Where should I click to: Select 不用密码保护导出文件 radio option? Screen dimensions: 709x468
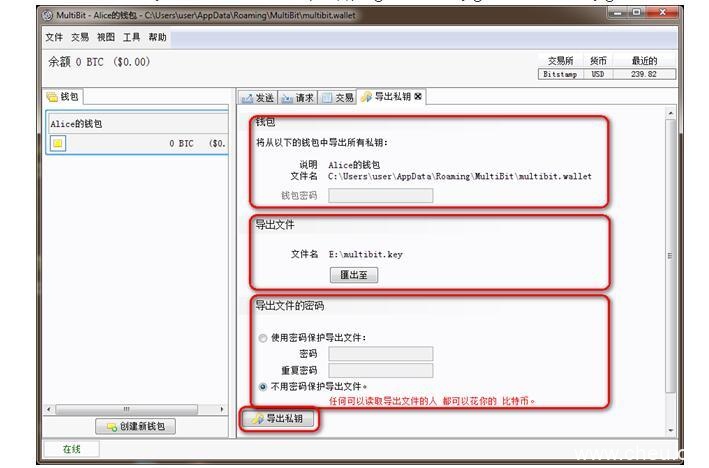(x=263, y=385)
